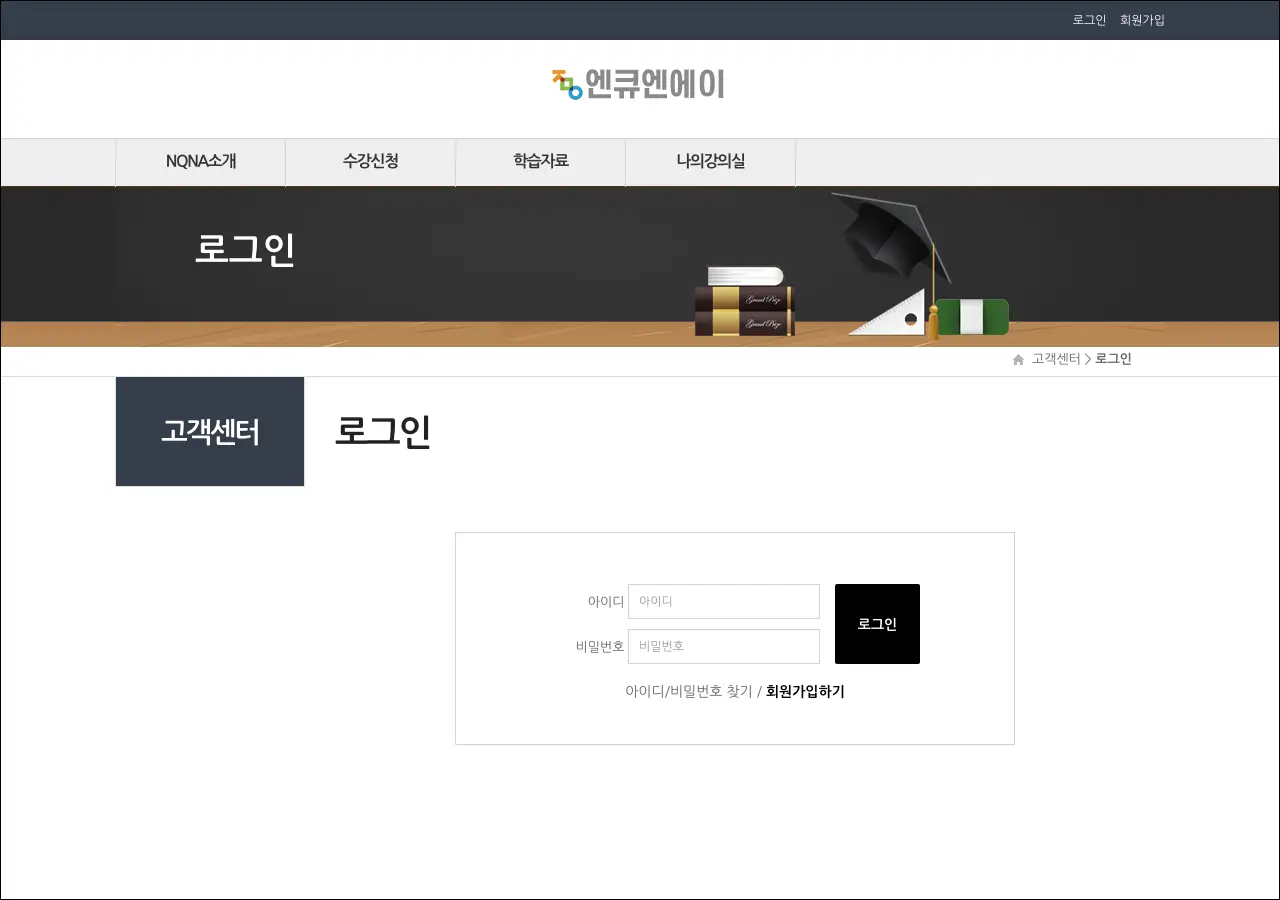Click the bold 로그인 breadcrumb item
The height and width of the screenshot is (900, 1280).
[x=1113, y=359]
